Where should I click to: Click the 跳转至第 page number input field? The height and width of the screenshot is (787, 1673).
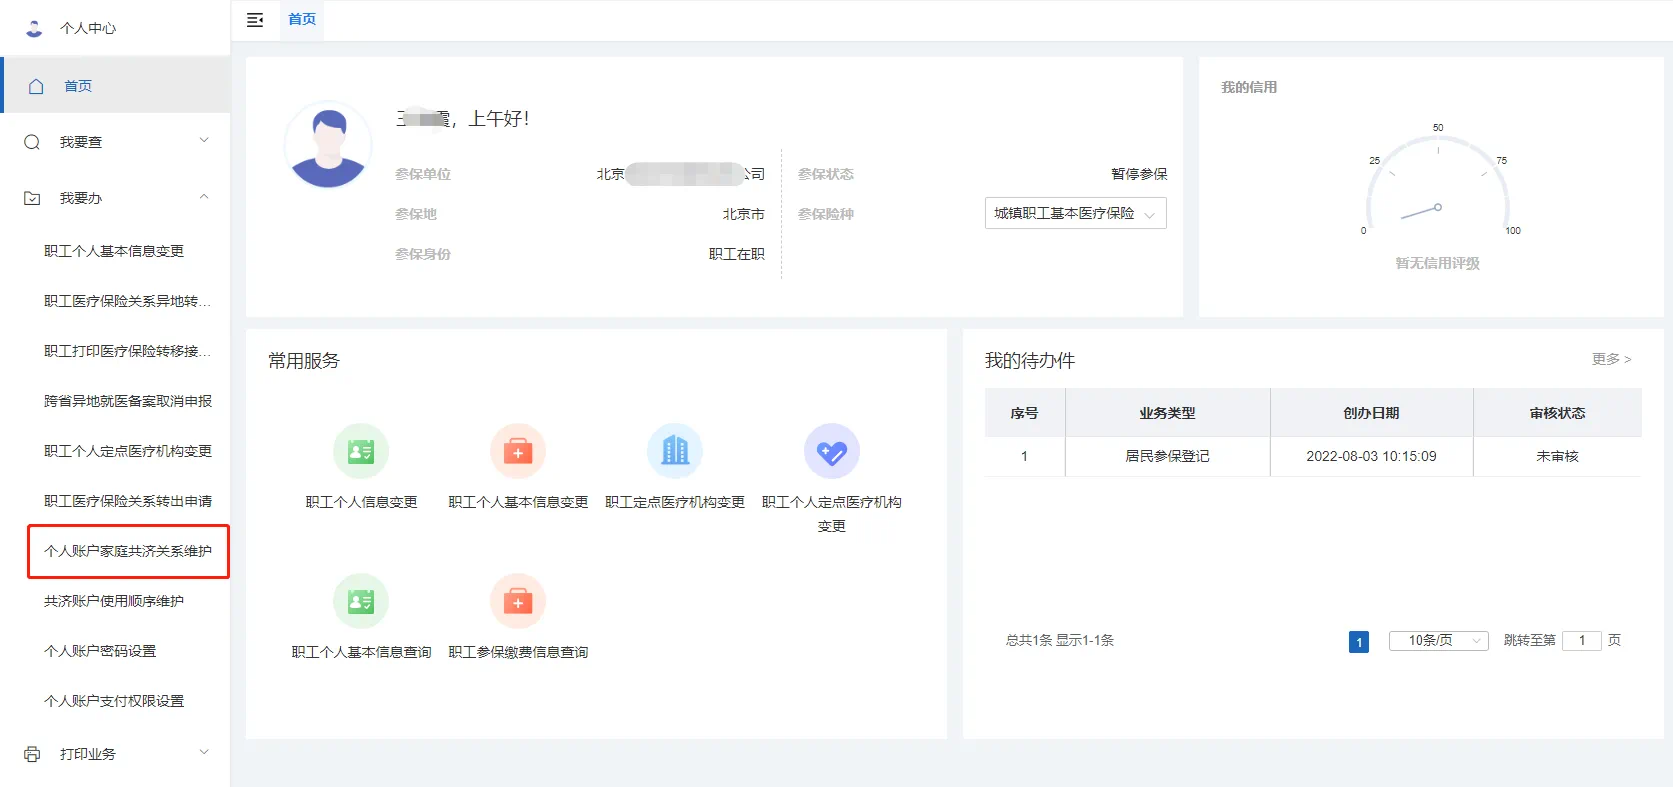click(1582, 641)
